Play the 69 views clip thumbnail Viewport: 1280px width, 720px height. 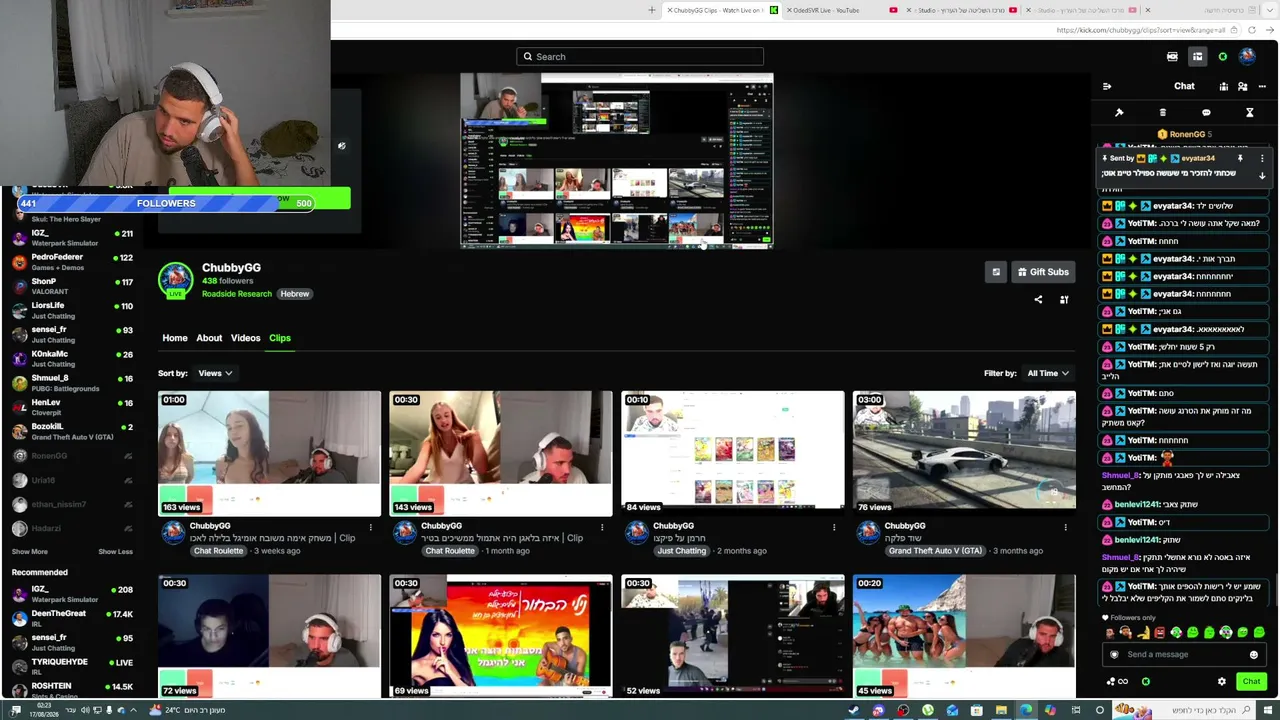[501, 636]
